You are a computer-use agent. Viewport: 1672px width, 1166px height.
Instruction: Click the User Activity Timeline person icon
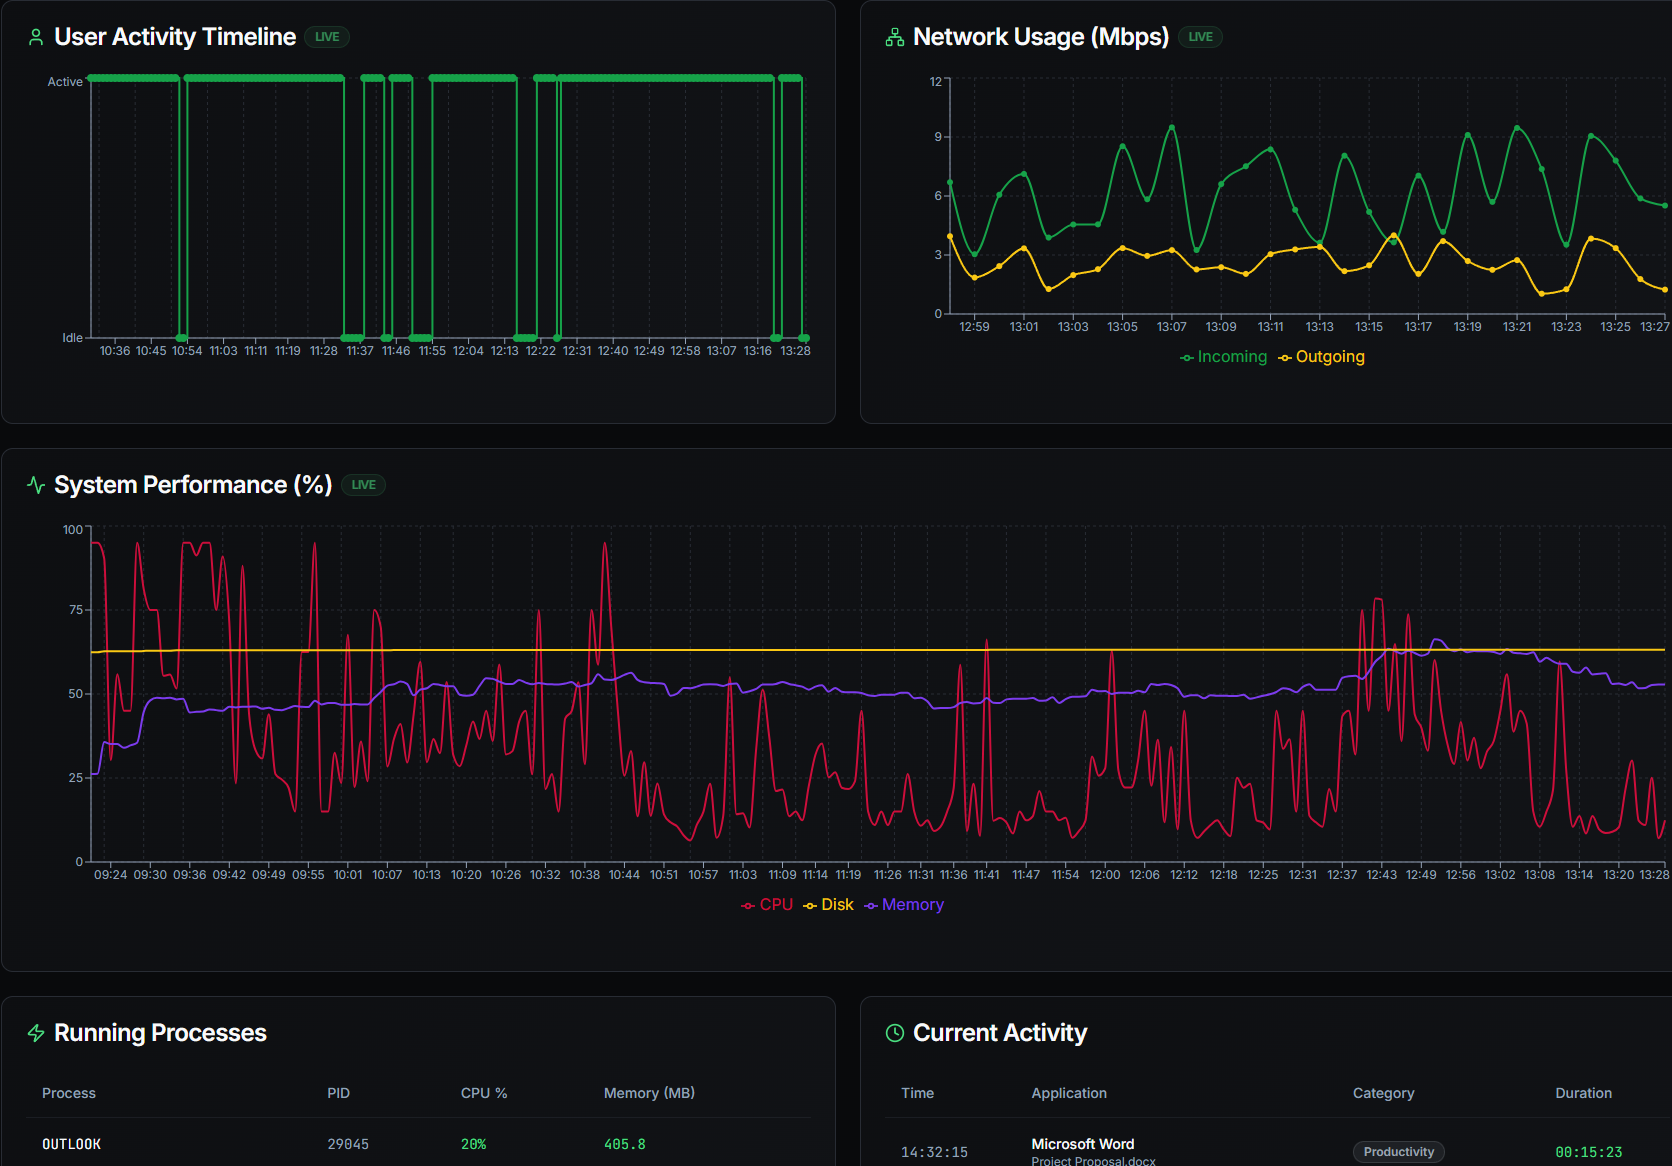click(36, 37)
